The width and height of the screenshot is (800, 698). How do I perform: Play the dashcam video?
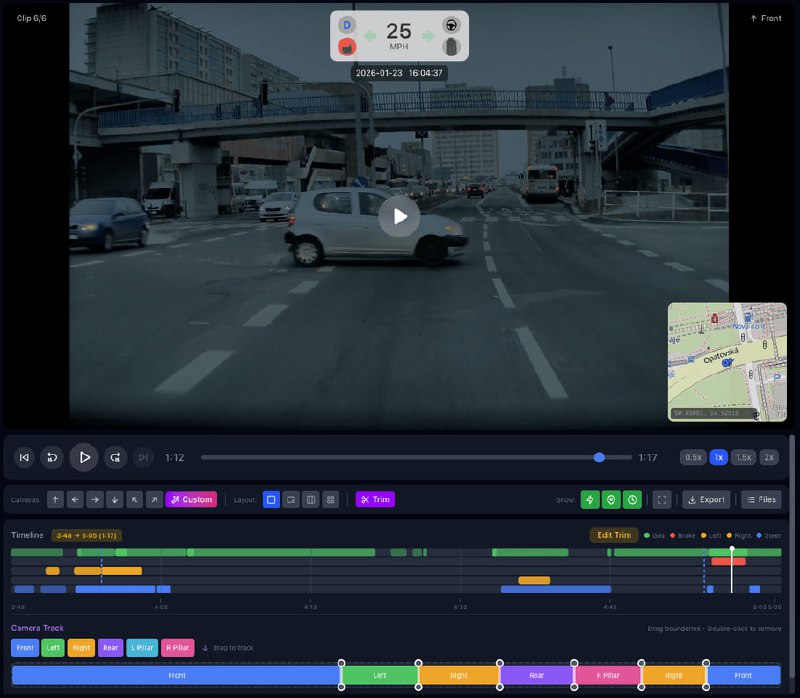point(84,457)
